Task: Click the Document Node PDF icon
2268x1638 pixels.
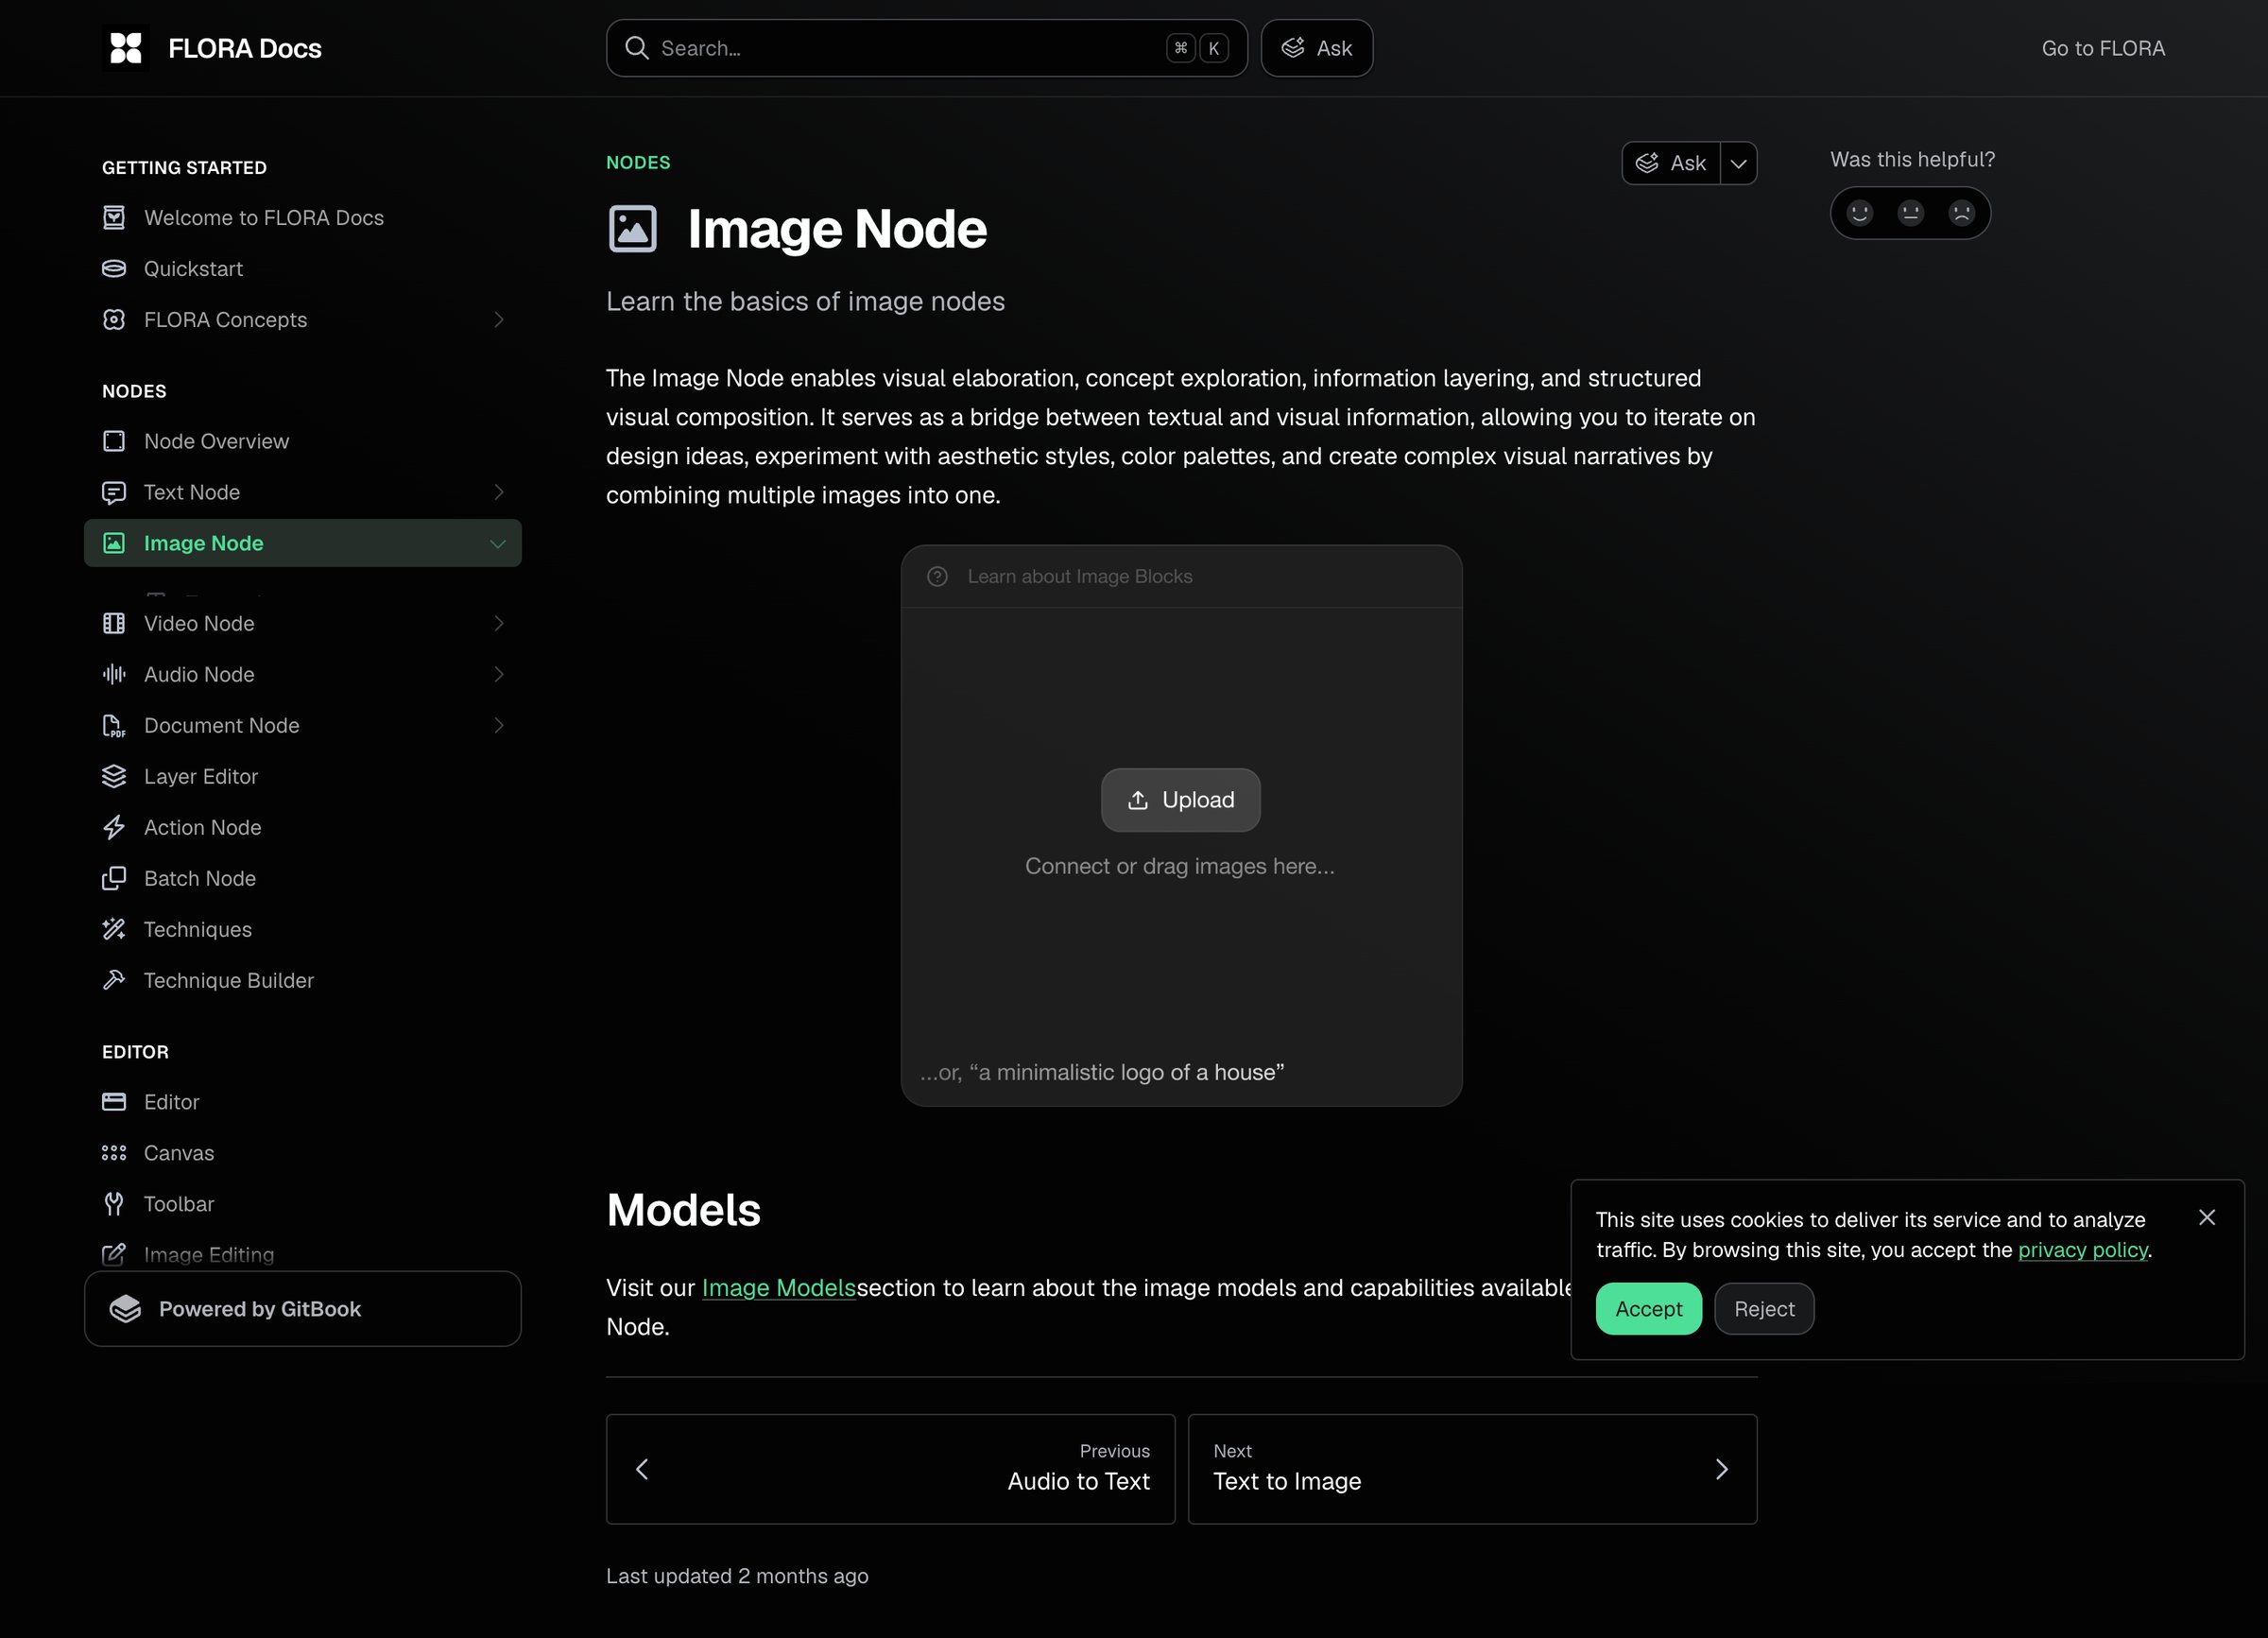Action: pyautogui.click(x=114, y=725)
